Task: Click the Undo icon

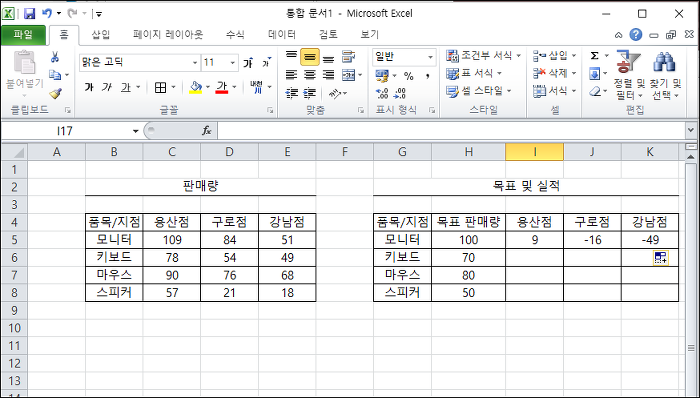Action: pyautogui.click(x=47, y=13)
